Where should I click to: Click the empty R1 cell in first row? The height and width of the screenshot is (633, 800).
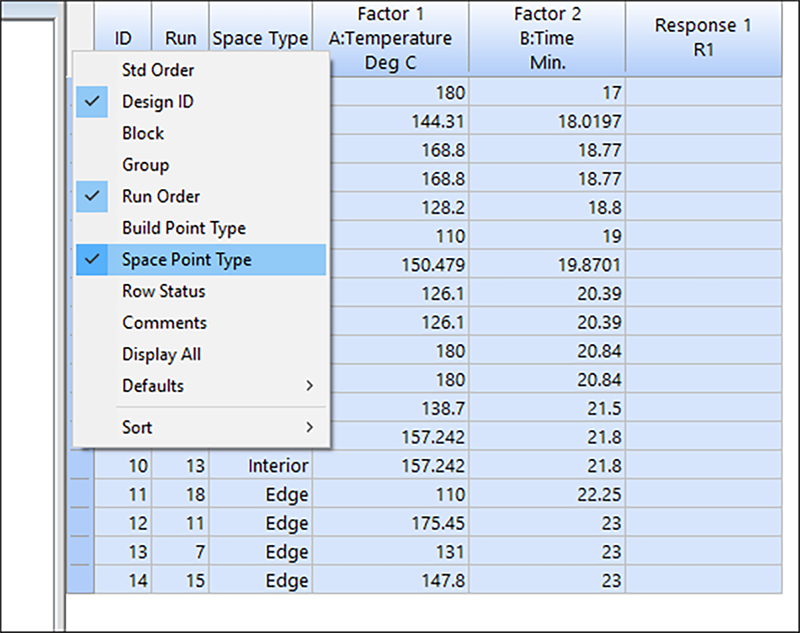coord(702,92)
